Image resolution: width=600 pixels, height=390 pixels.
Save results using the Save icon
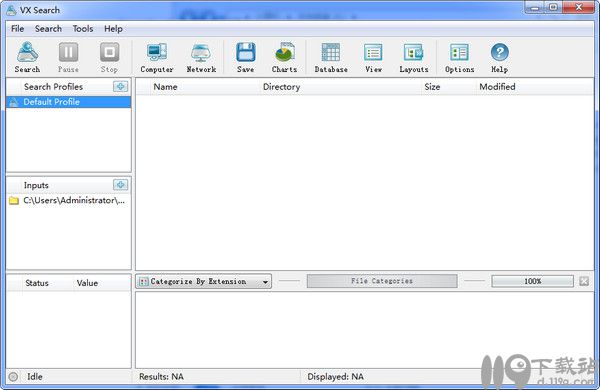[245, 57]
